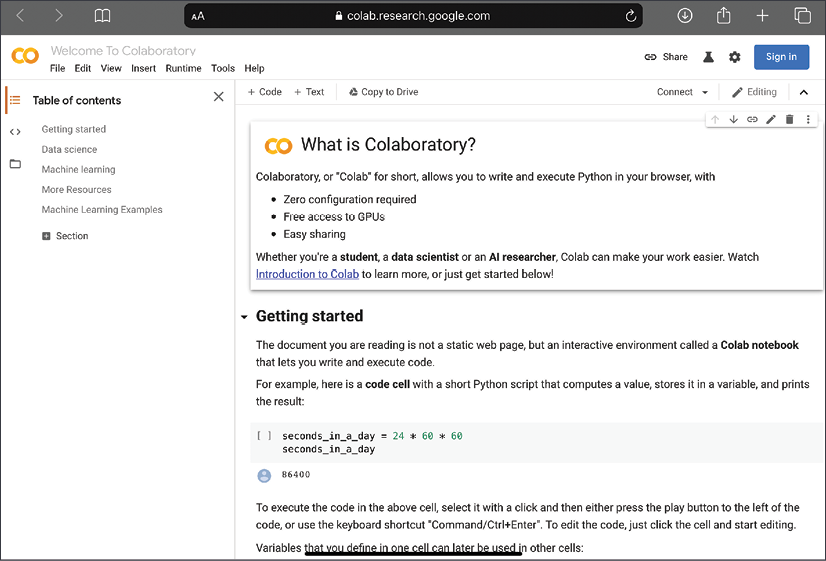
Task: Move the cell up with arrow
Action: [715, 120]
